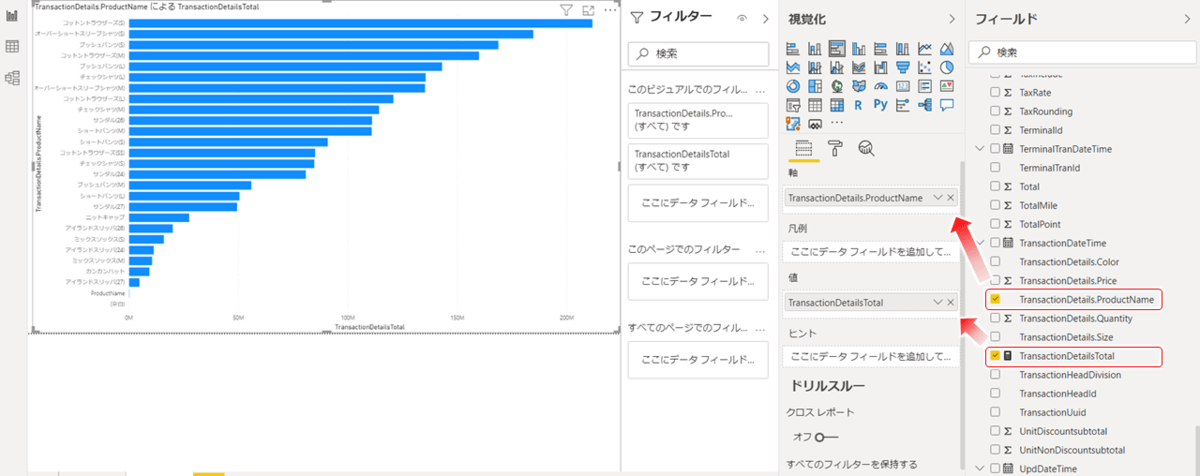1200x476 pixels.
Task: Uncheck TransactionDetails.ProductName field
Action: click(995, 299)
